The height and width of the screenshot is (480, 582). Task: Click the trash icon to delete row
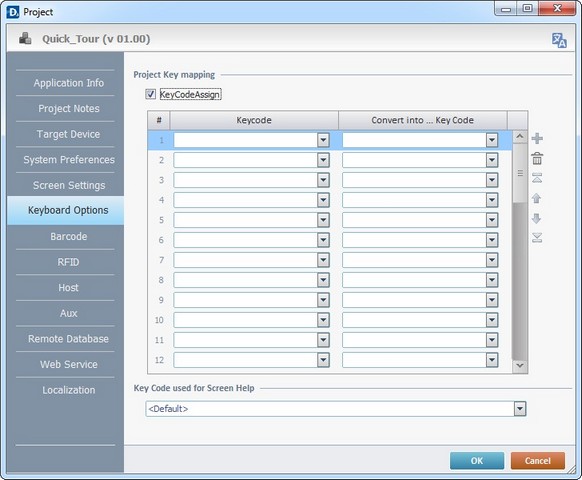pos(537,159)
